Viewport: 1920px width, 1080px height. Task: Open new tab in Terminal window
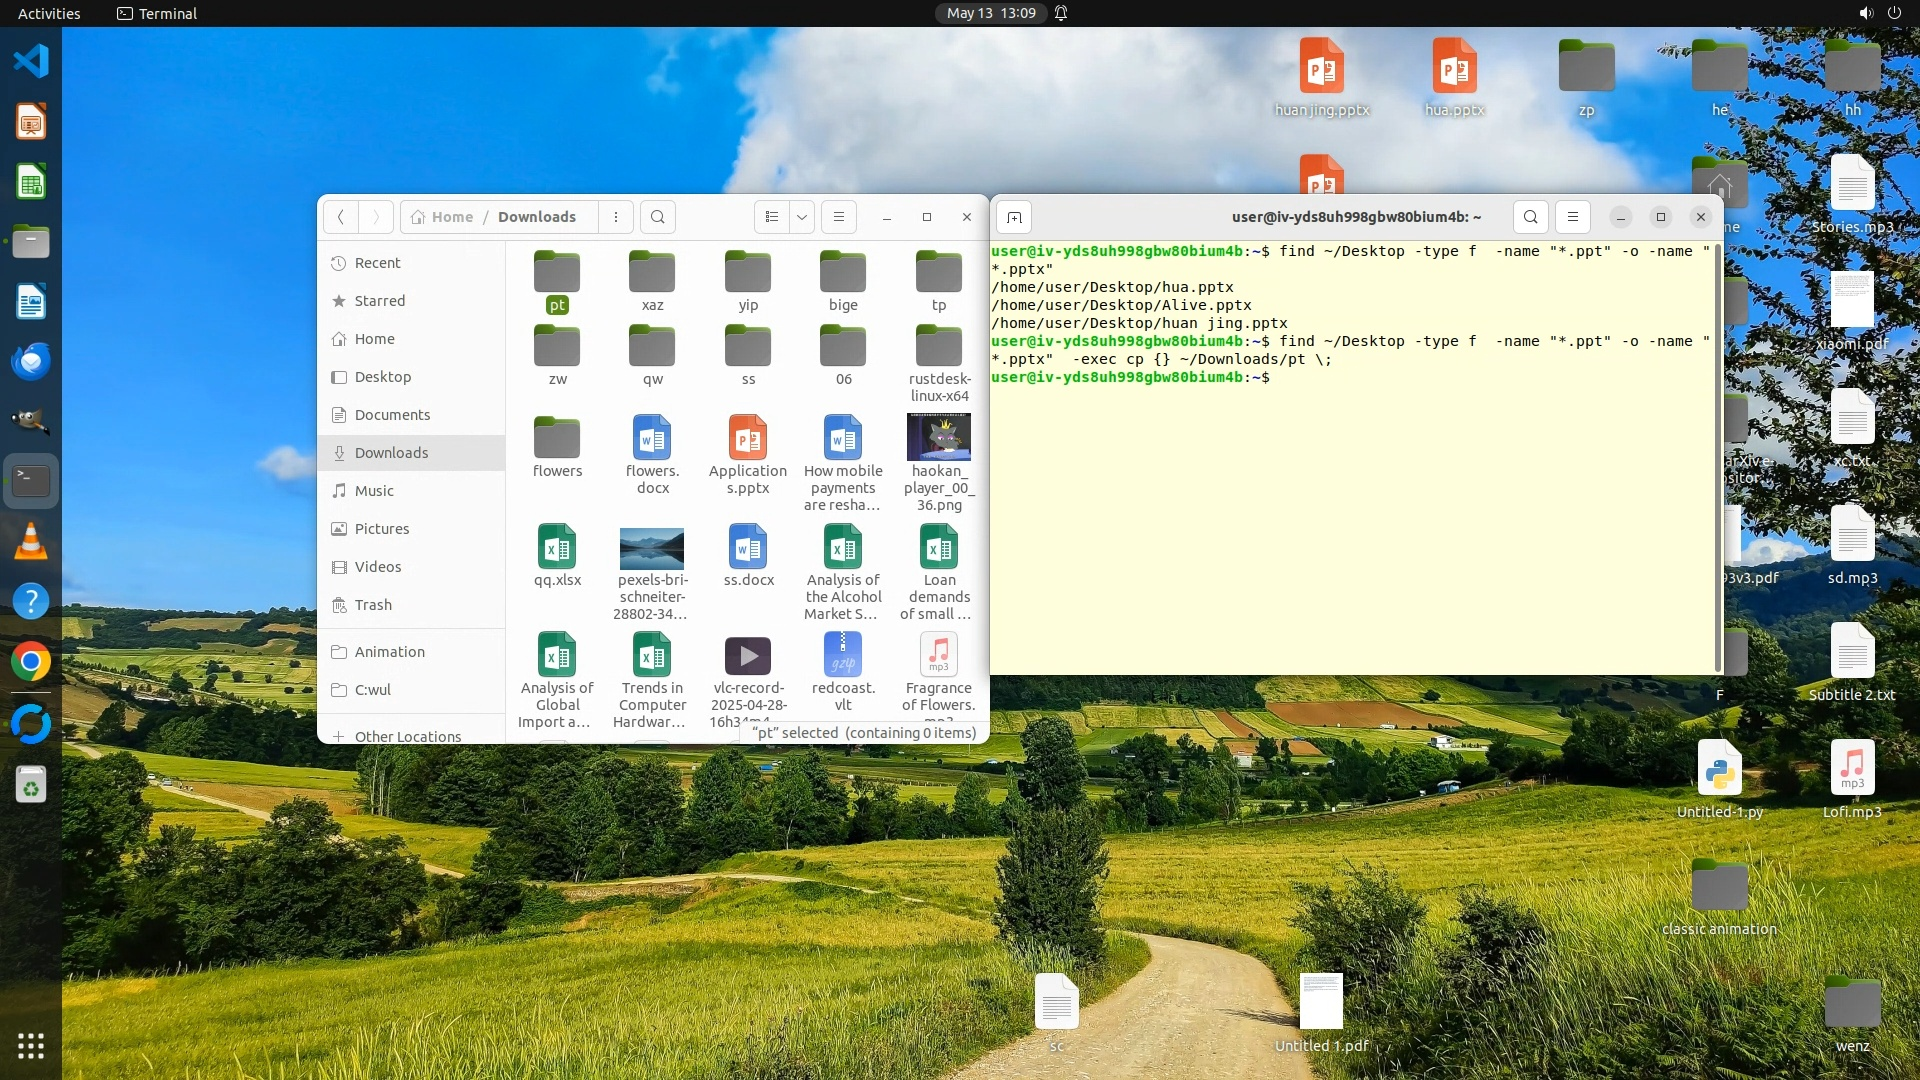tap(1014, 217)
